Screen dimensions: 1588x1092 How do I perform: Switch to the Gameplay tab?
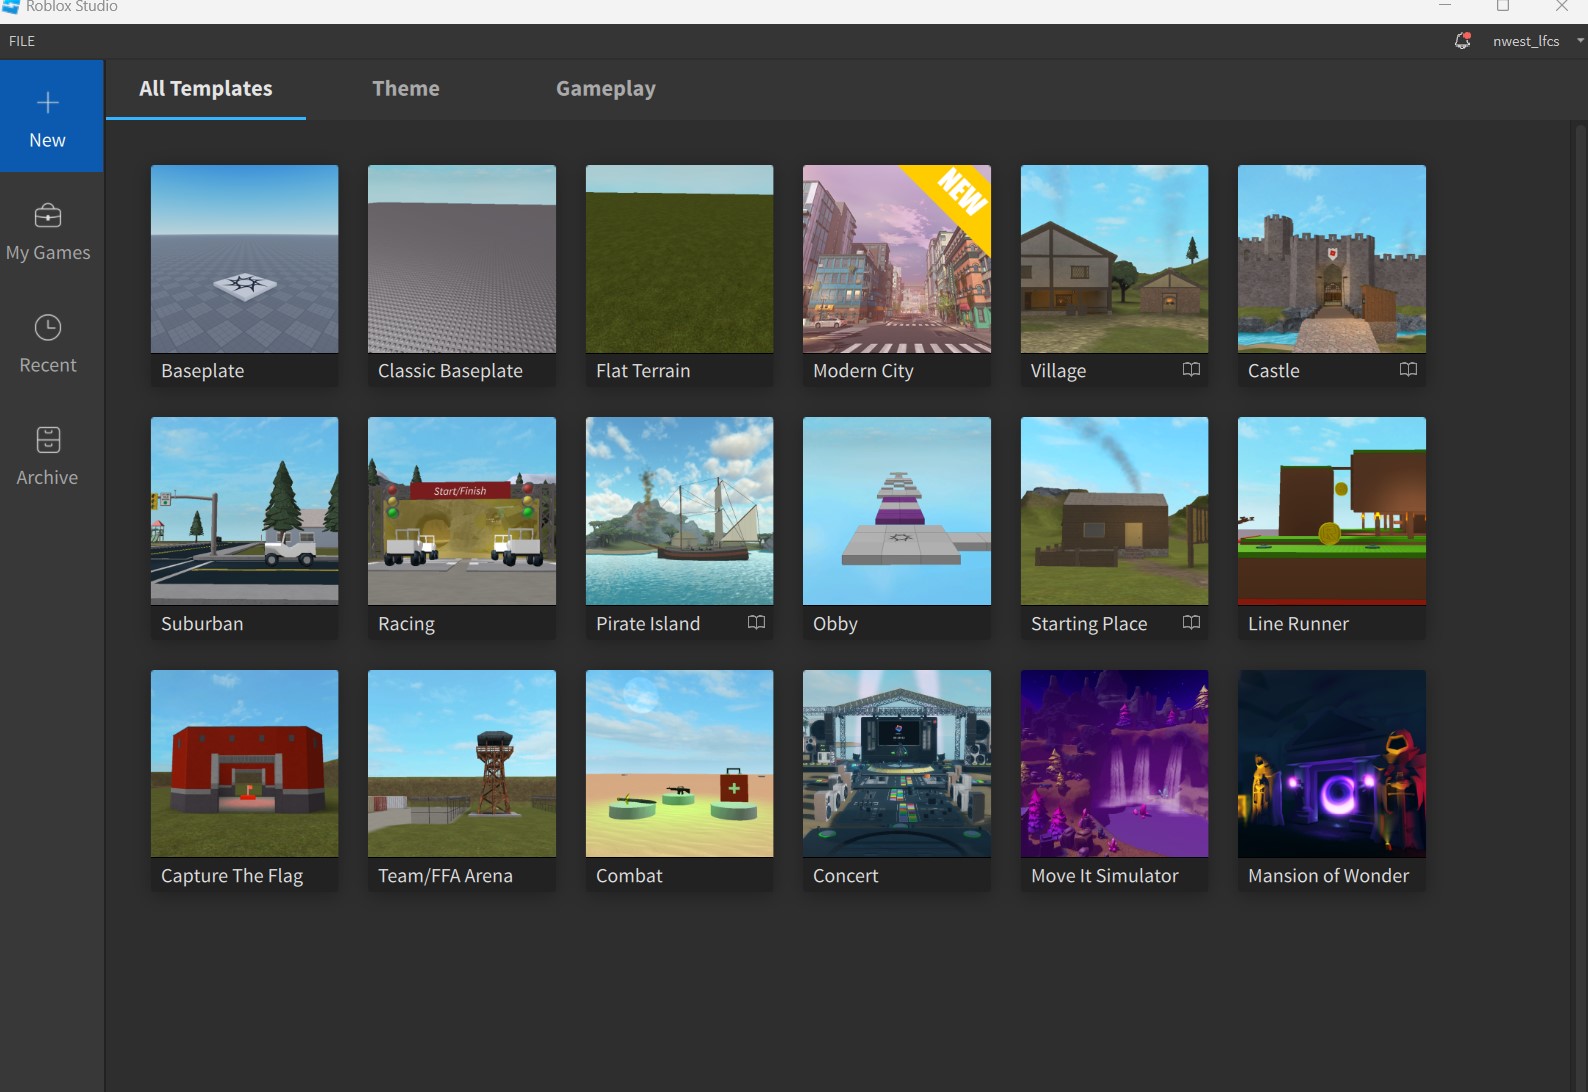pos(606,89)
